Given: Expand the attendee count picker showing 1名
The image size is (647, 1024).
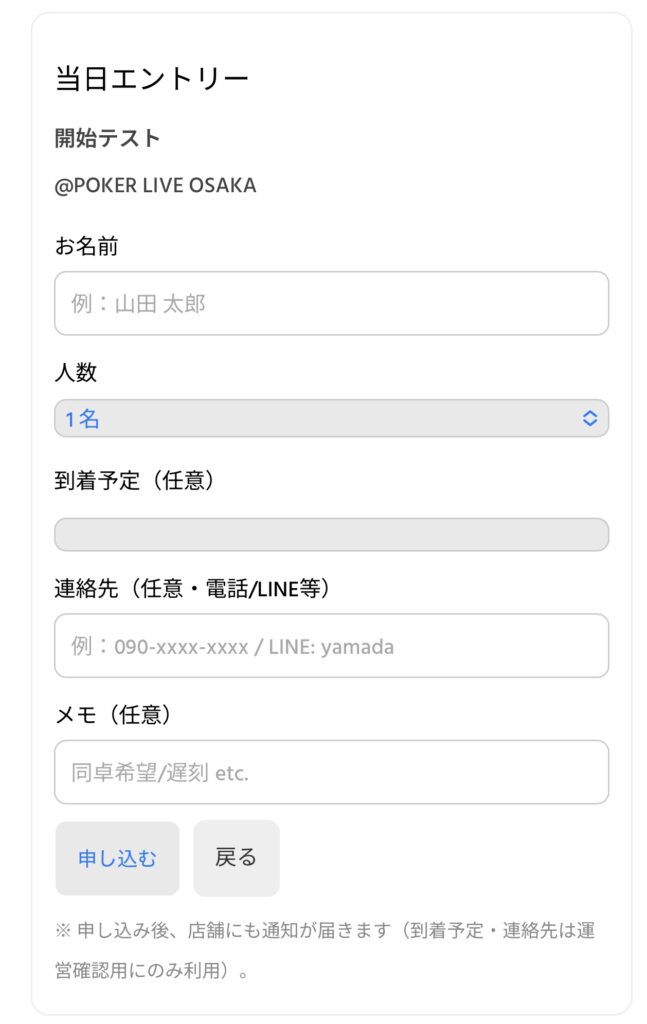Looking at the screenshot, I should point(330,418).
